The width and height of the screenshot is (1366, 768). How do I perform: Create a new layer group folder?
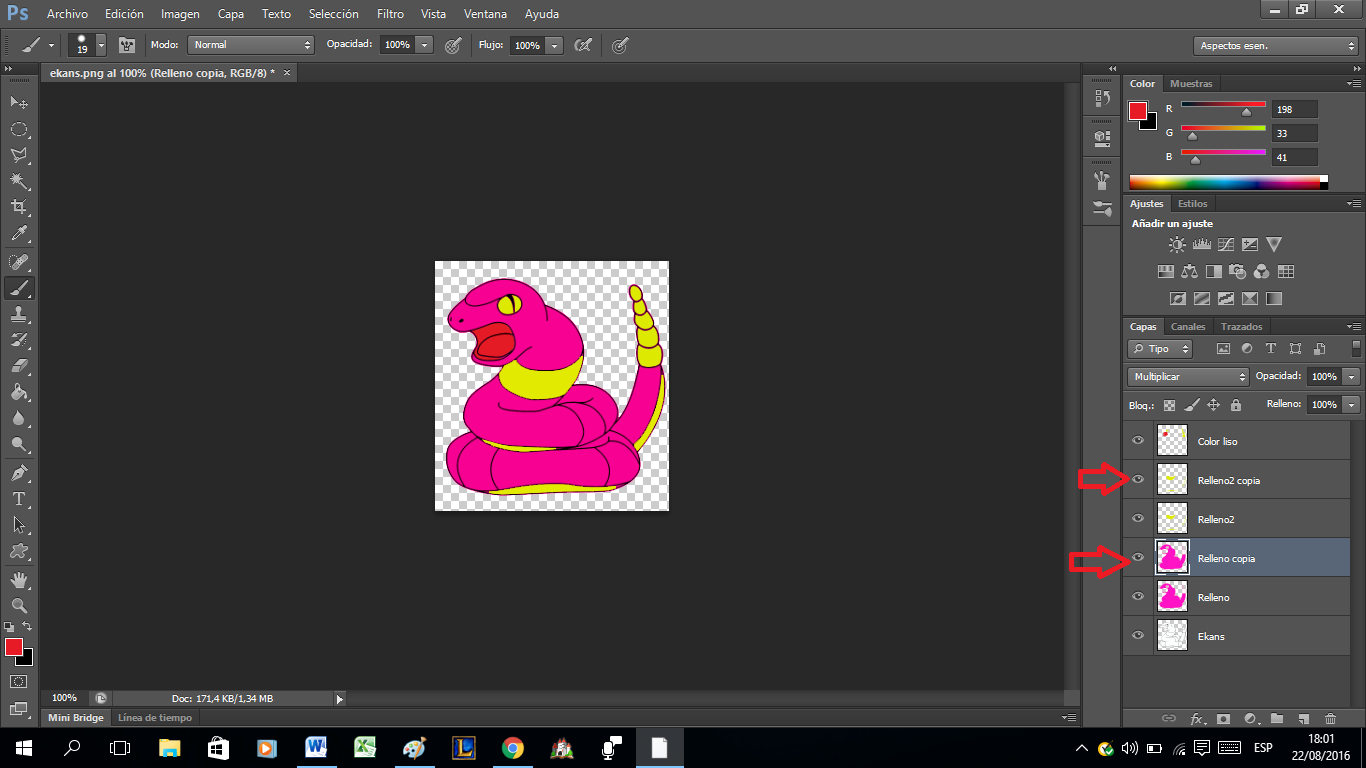pyautogui.click(x=1277, y=718)
